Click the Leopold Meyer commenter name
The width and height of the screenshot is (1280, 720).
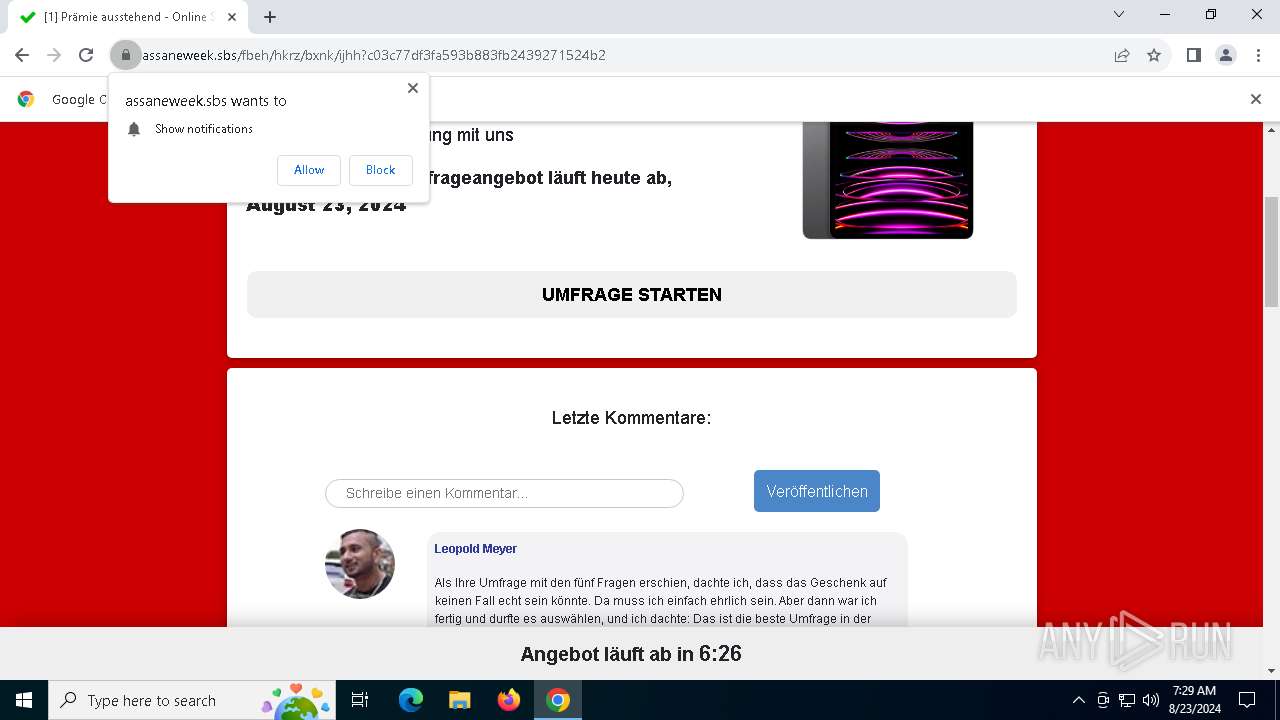[x=475, y=549]
